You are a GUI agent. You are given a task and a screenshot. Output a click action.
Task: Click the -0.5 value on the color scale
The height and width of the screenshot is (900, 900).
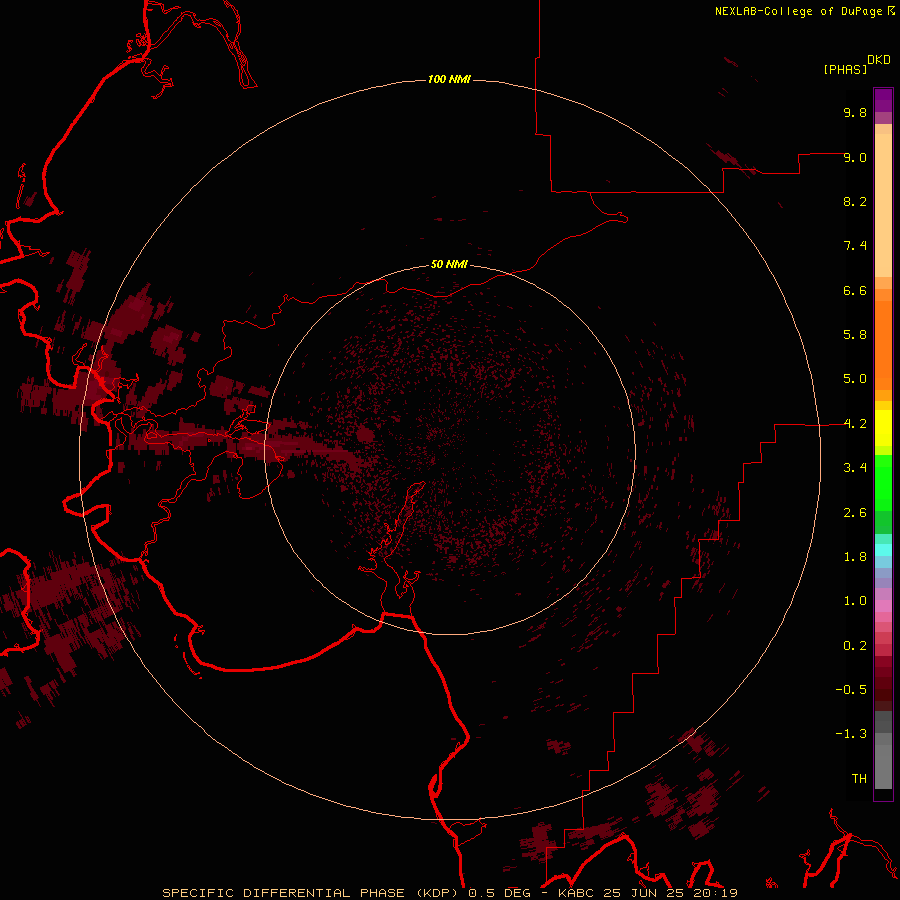pyautogui.click(x=851, y=690)
